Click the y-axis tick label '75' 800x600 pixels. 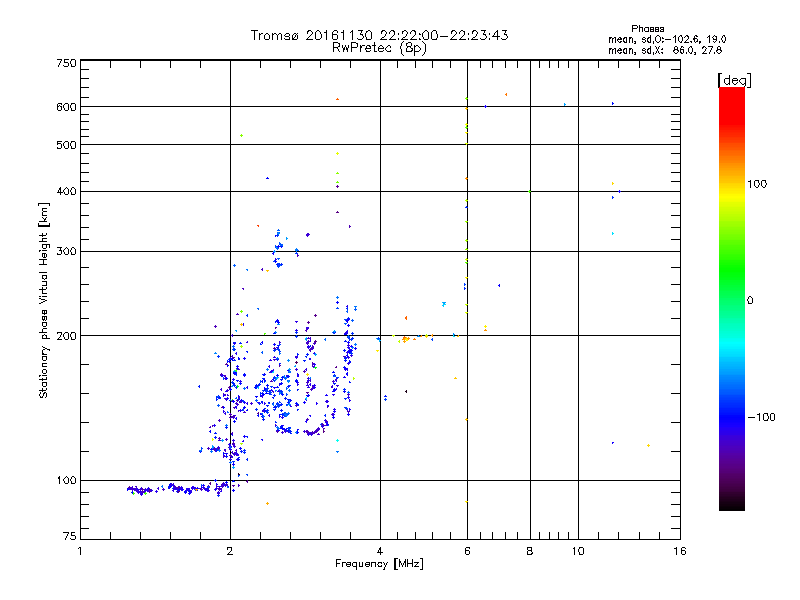click(x=69, y=536)
